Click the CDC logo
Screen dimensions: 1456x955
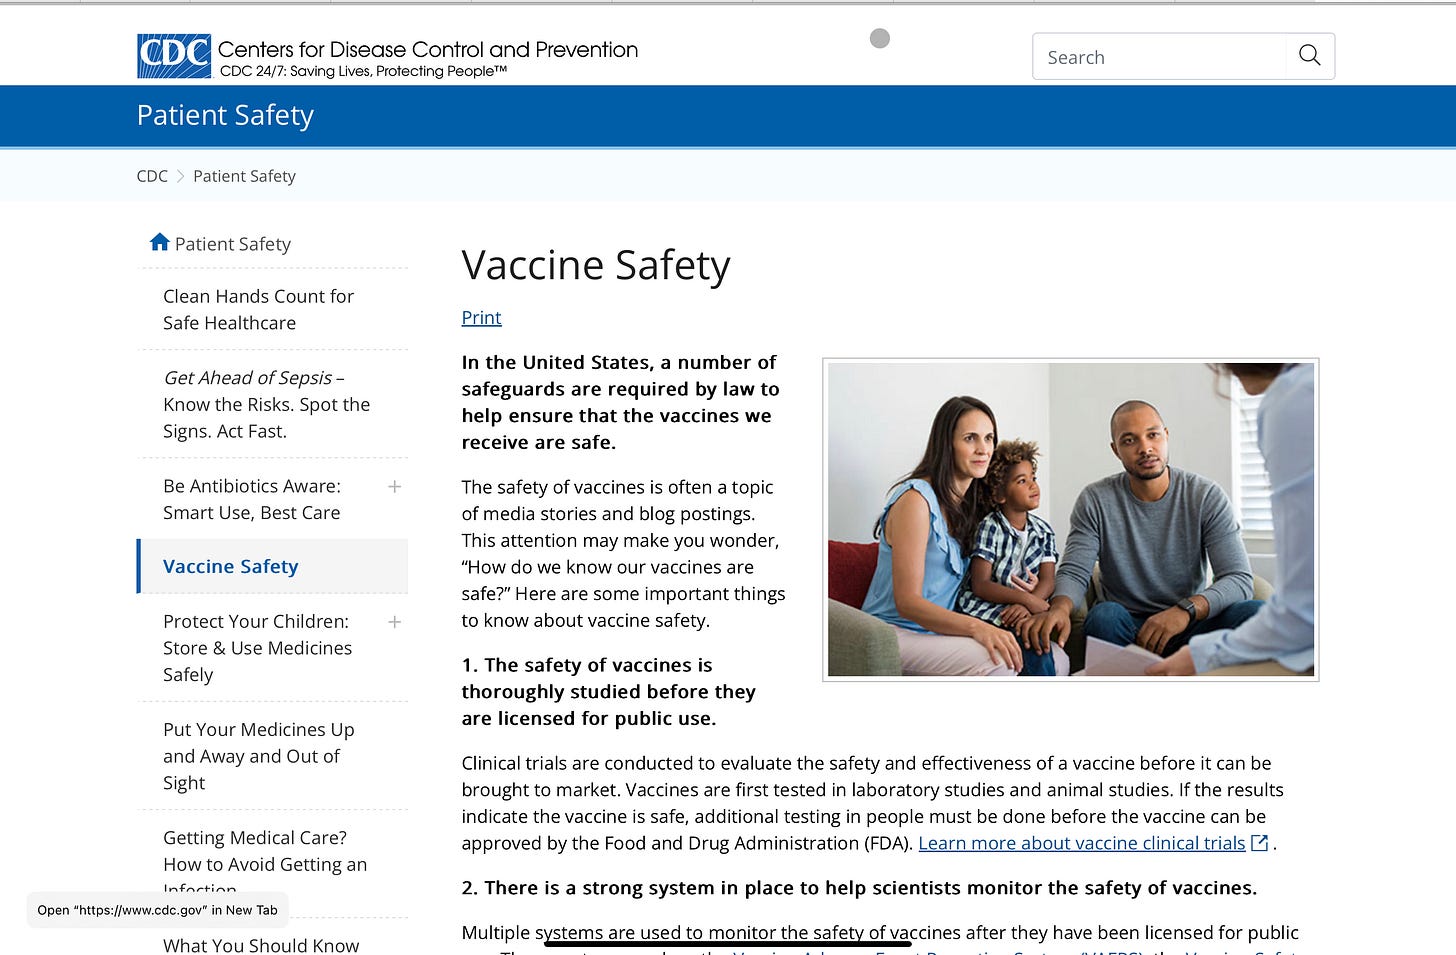click(174, 56)
